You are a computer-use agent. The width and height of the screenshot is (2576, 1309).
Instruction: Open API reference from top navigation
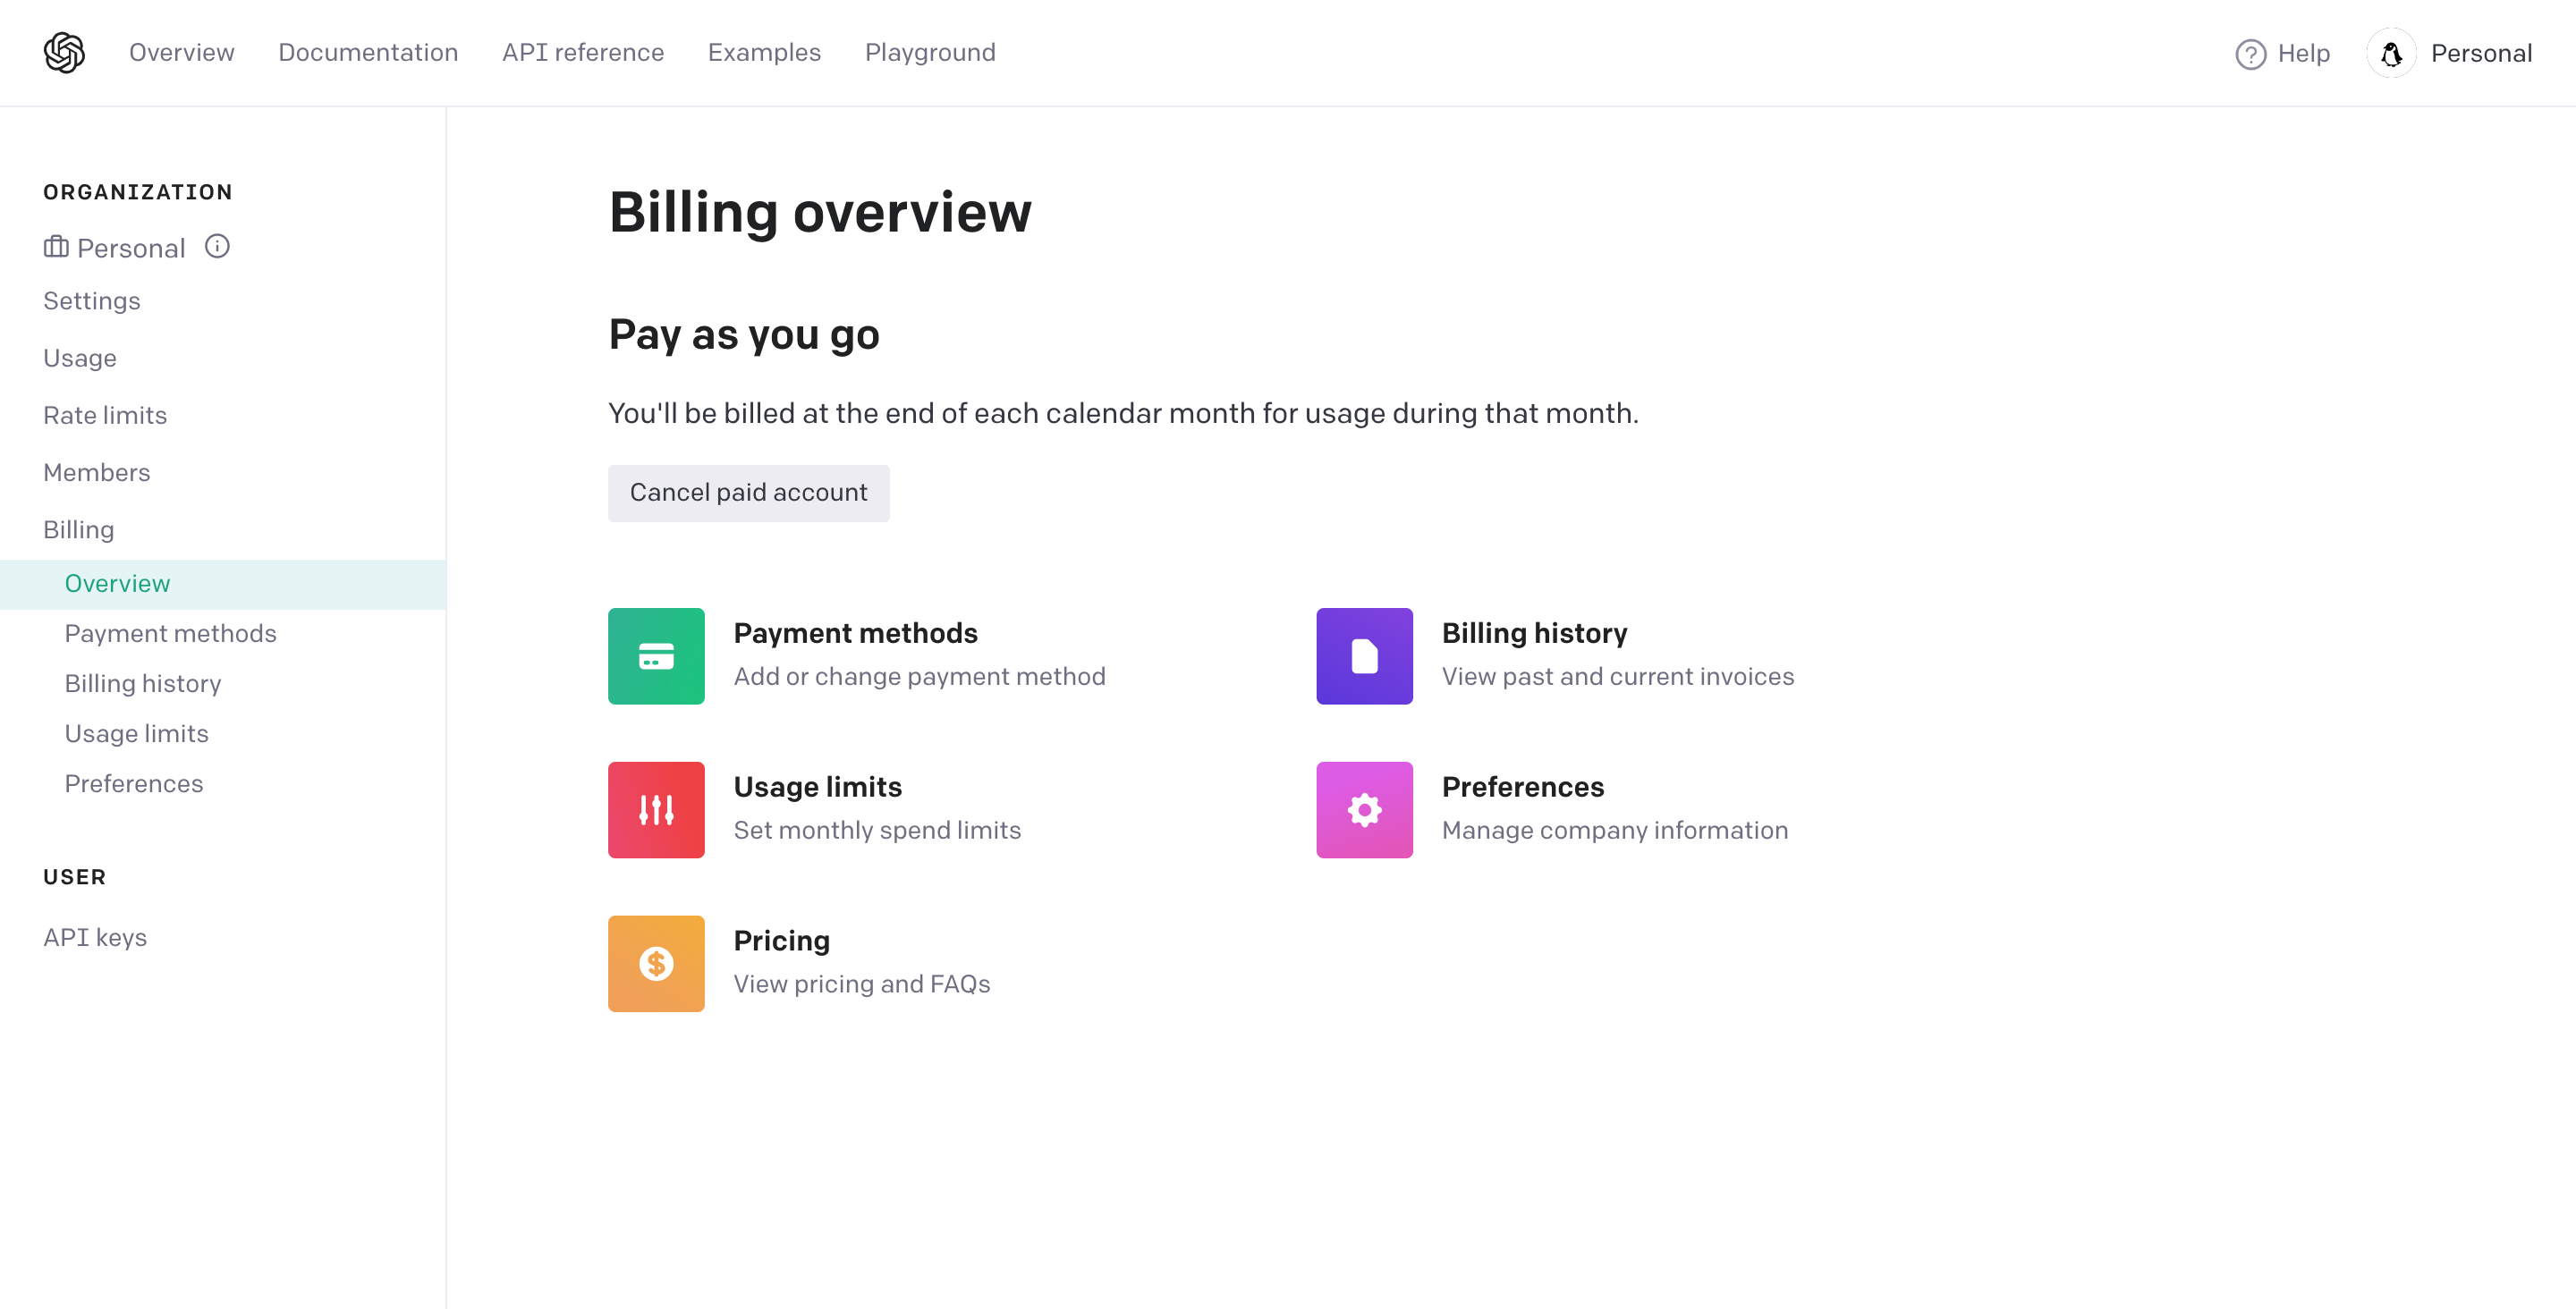click(x=583, y=52)
